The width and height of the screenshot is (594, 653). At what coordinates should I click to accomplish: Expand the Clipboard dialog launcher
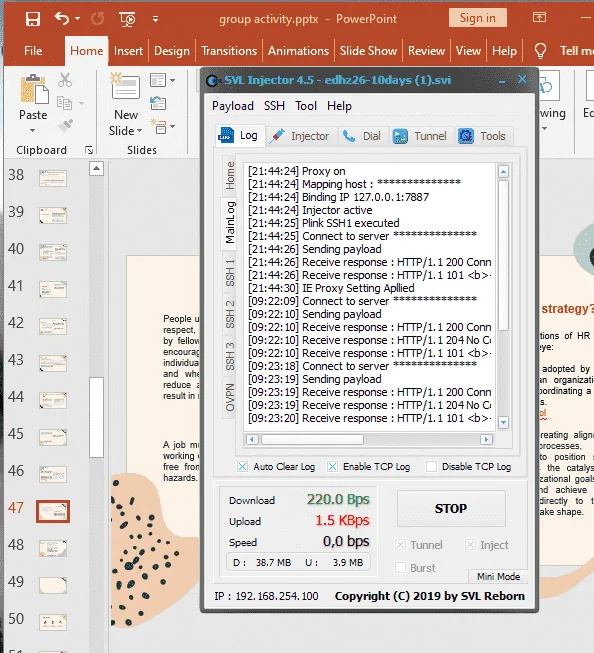coord(89,150)
